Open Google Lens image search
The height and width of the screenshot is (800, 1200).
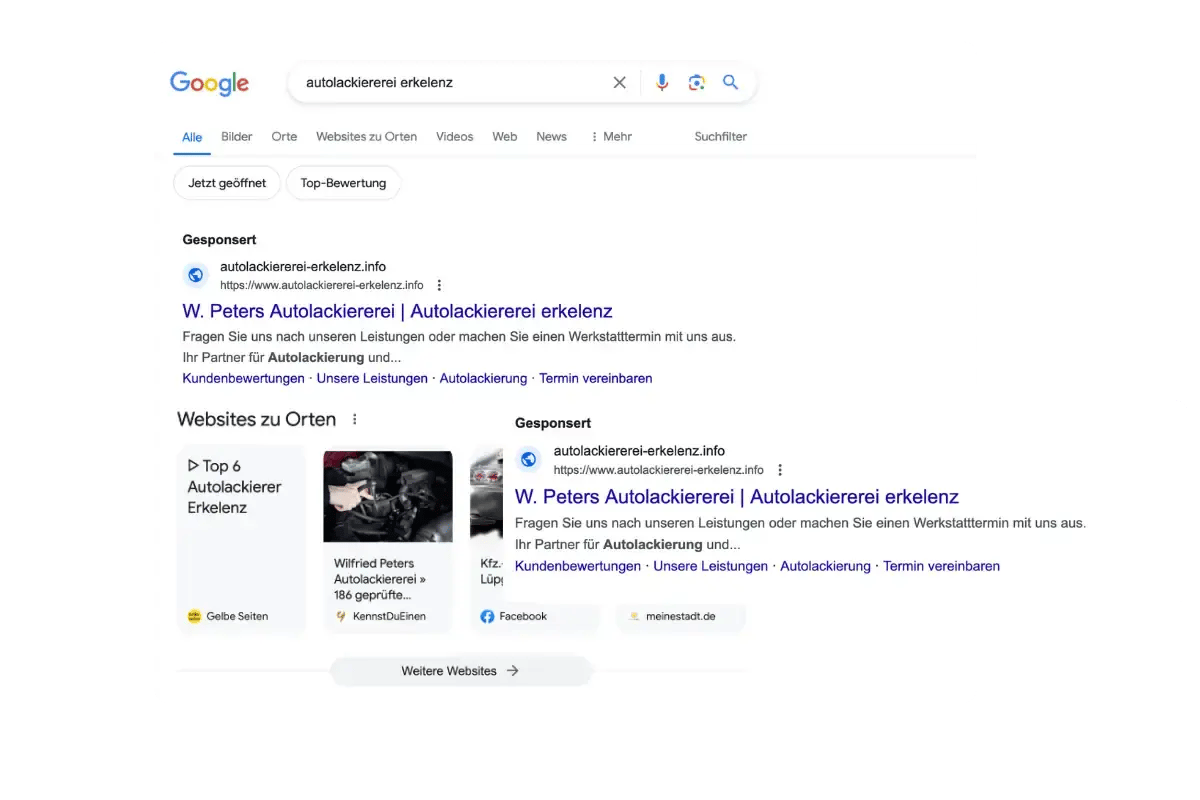697,83
